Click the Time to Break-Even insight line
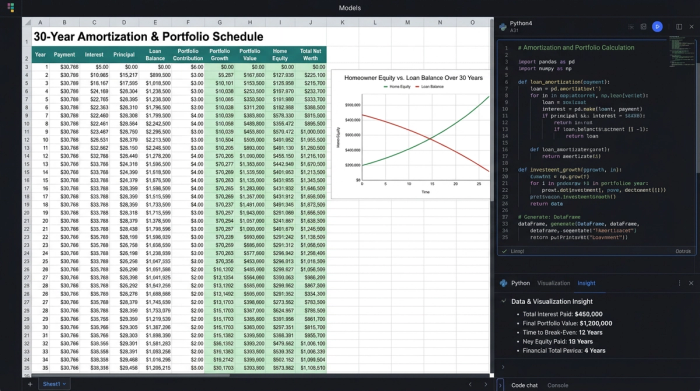The width and height of the screenshot is (700, 391). coord(562,333)
